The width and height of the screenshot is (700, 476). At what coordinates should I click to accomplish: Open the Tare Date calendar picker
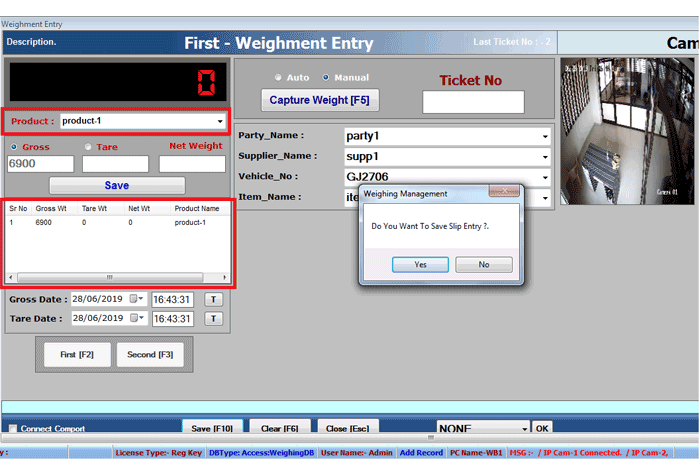[x=136, y=318]
